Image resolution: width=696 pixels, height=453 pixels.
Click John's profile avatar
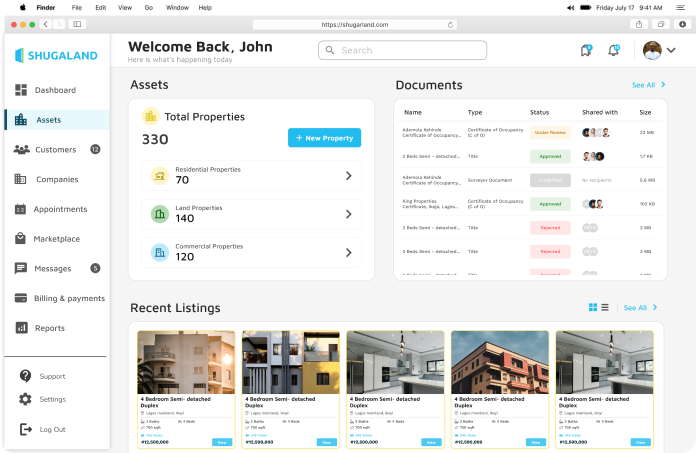[x=652, y=50]
